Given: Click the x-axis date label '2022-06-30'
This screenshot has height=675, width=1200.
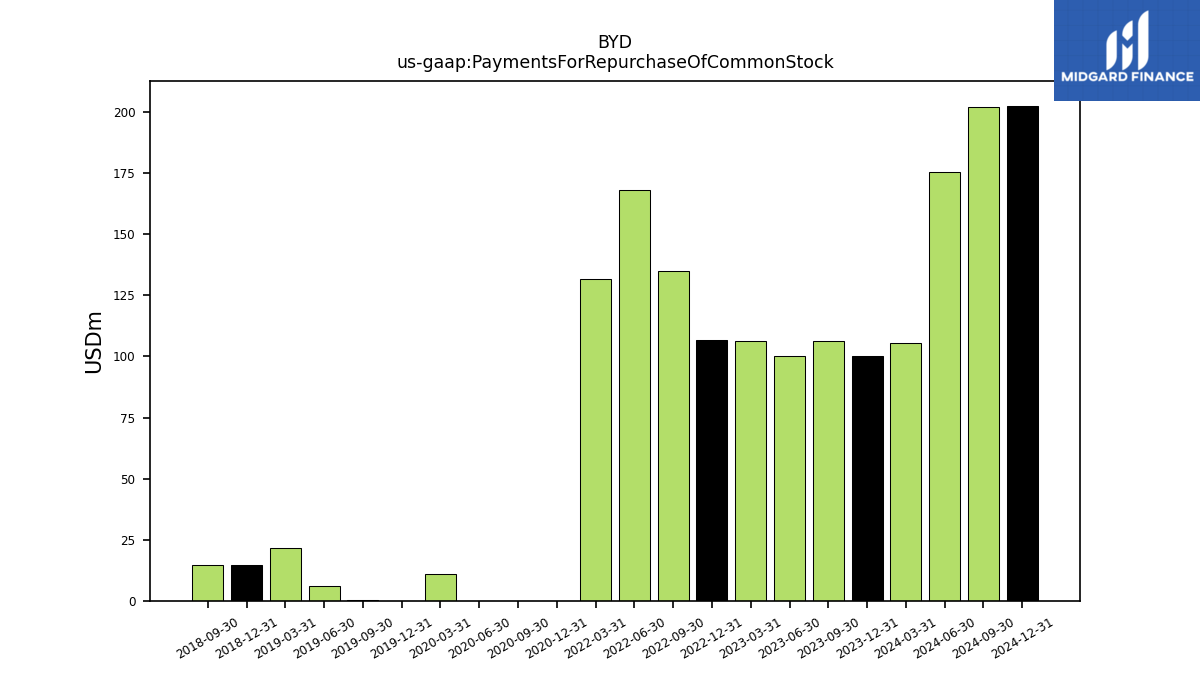Looking at the screenshot, I should 634,638.
